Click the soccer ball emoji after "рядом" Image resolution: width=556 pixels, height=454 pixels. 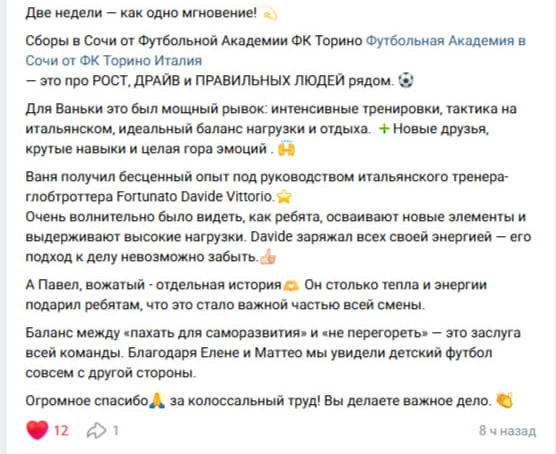[x=406, y=80]
